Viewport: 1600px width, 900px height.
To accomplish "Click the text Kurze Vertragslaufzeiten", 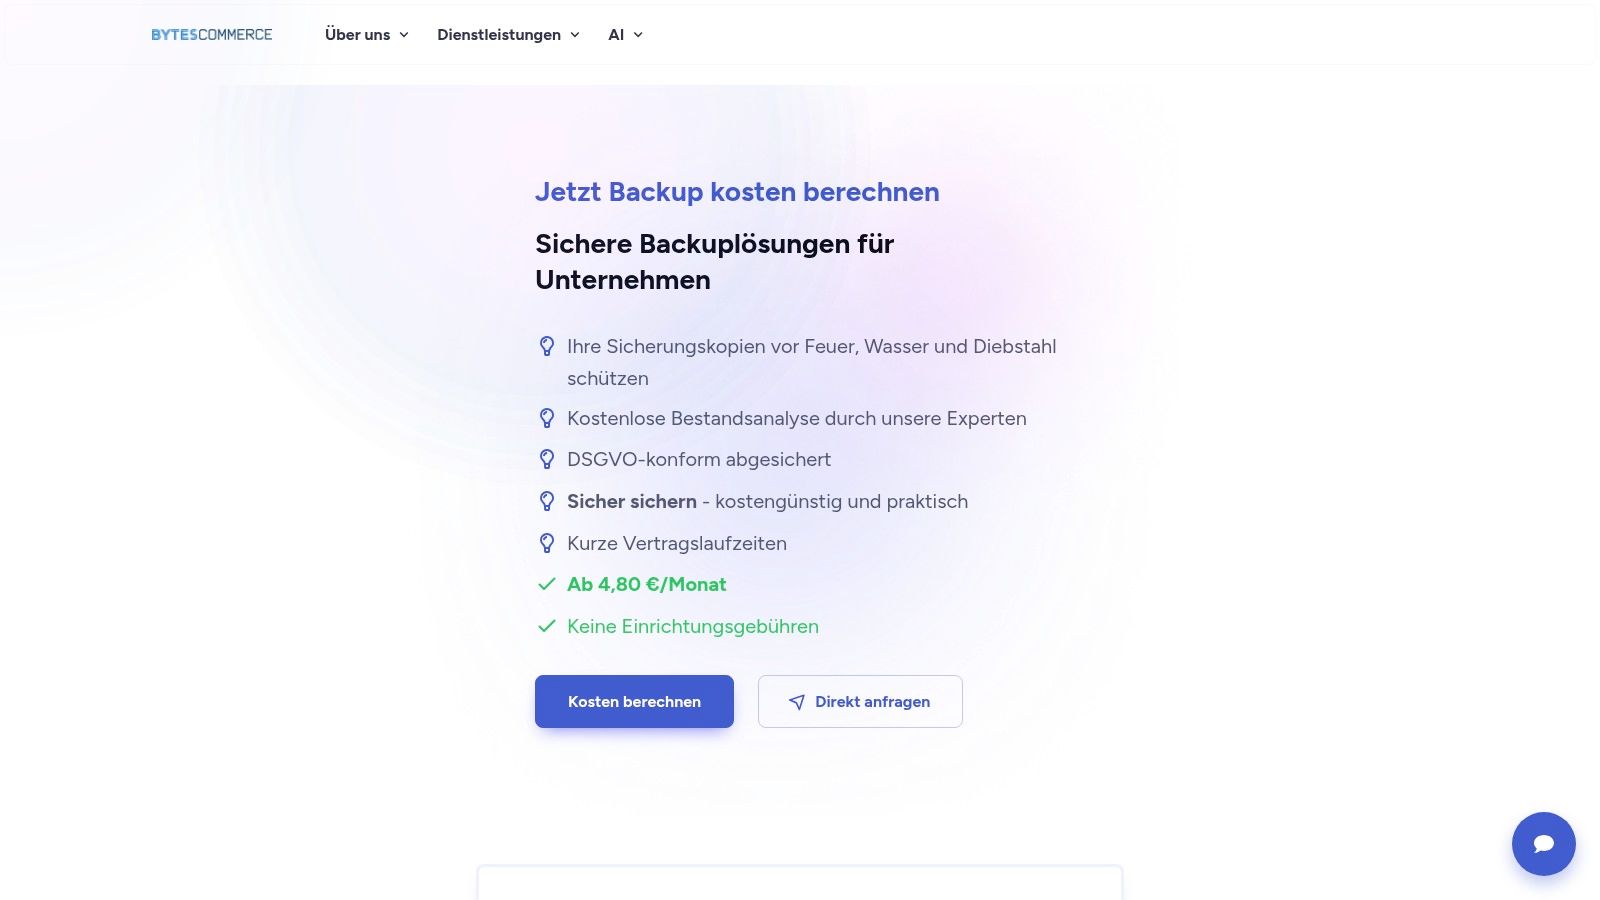I will (677, 544).
